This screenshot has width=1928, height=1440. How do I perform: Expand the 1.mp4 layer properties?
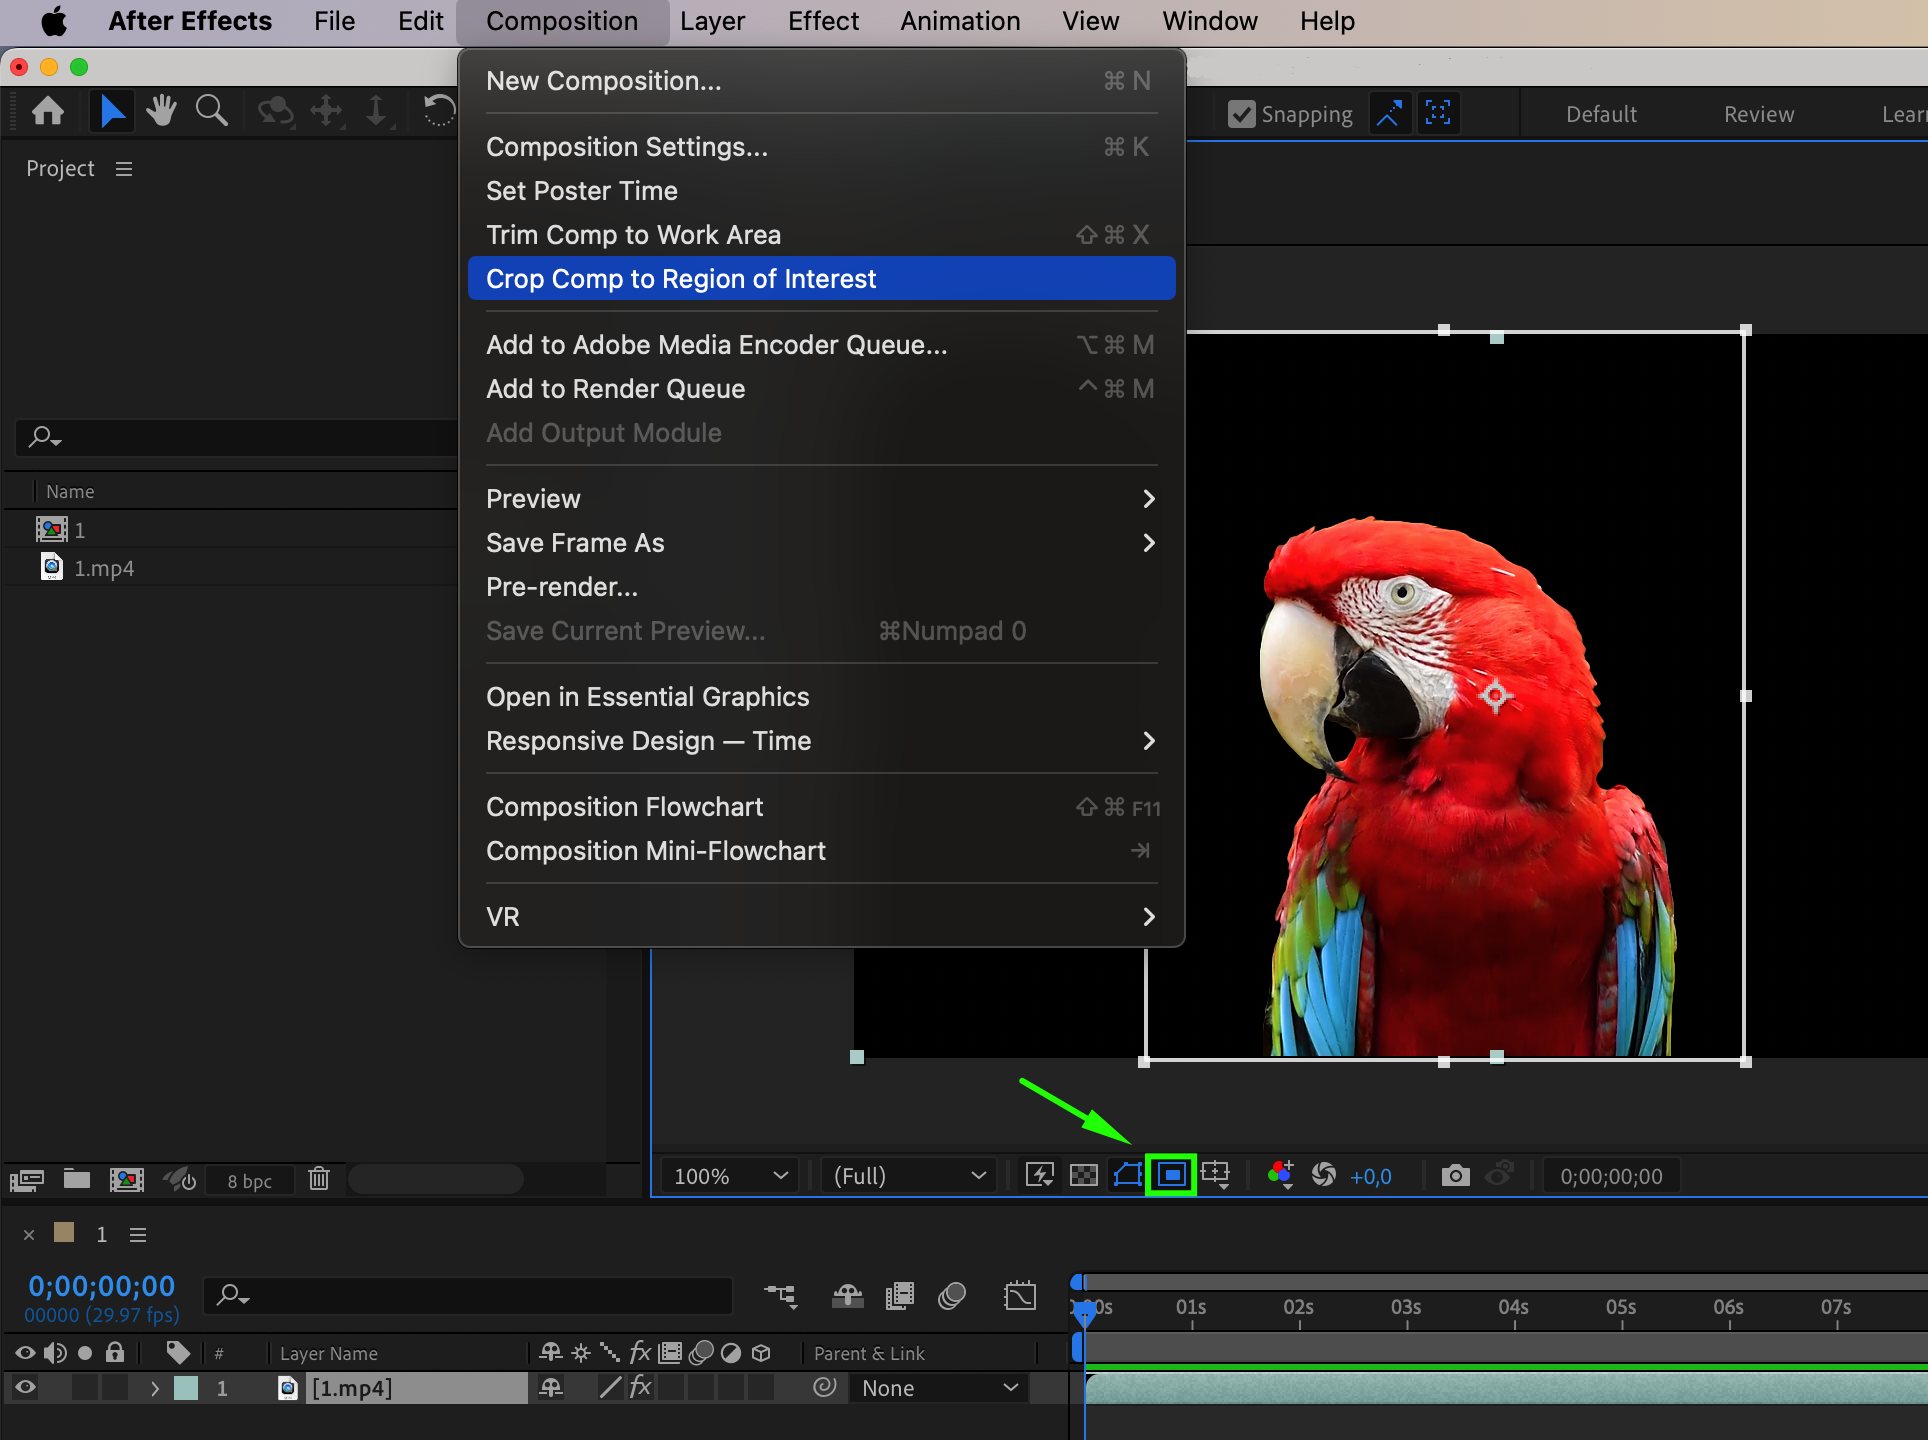[x=154, y=1388]
